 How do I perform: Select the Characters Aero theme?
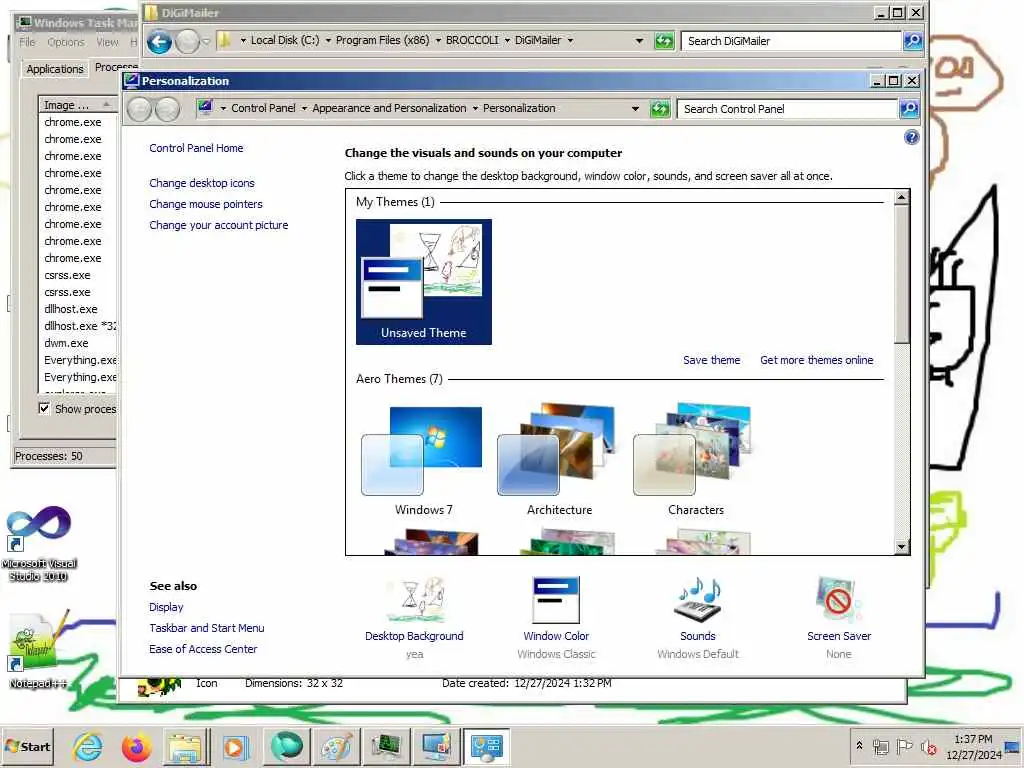(x=696, y=461)
